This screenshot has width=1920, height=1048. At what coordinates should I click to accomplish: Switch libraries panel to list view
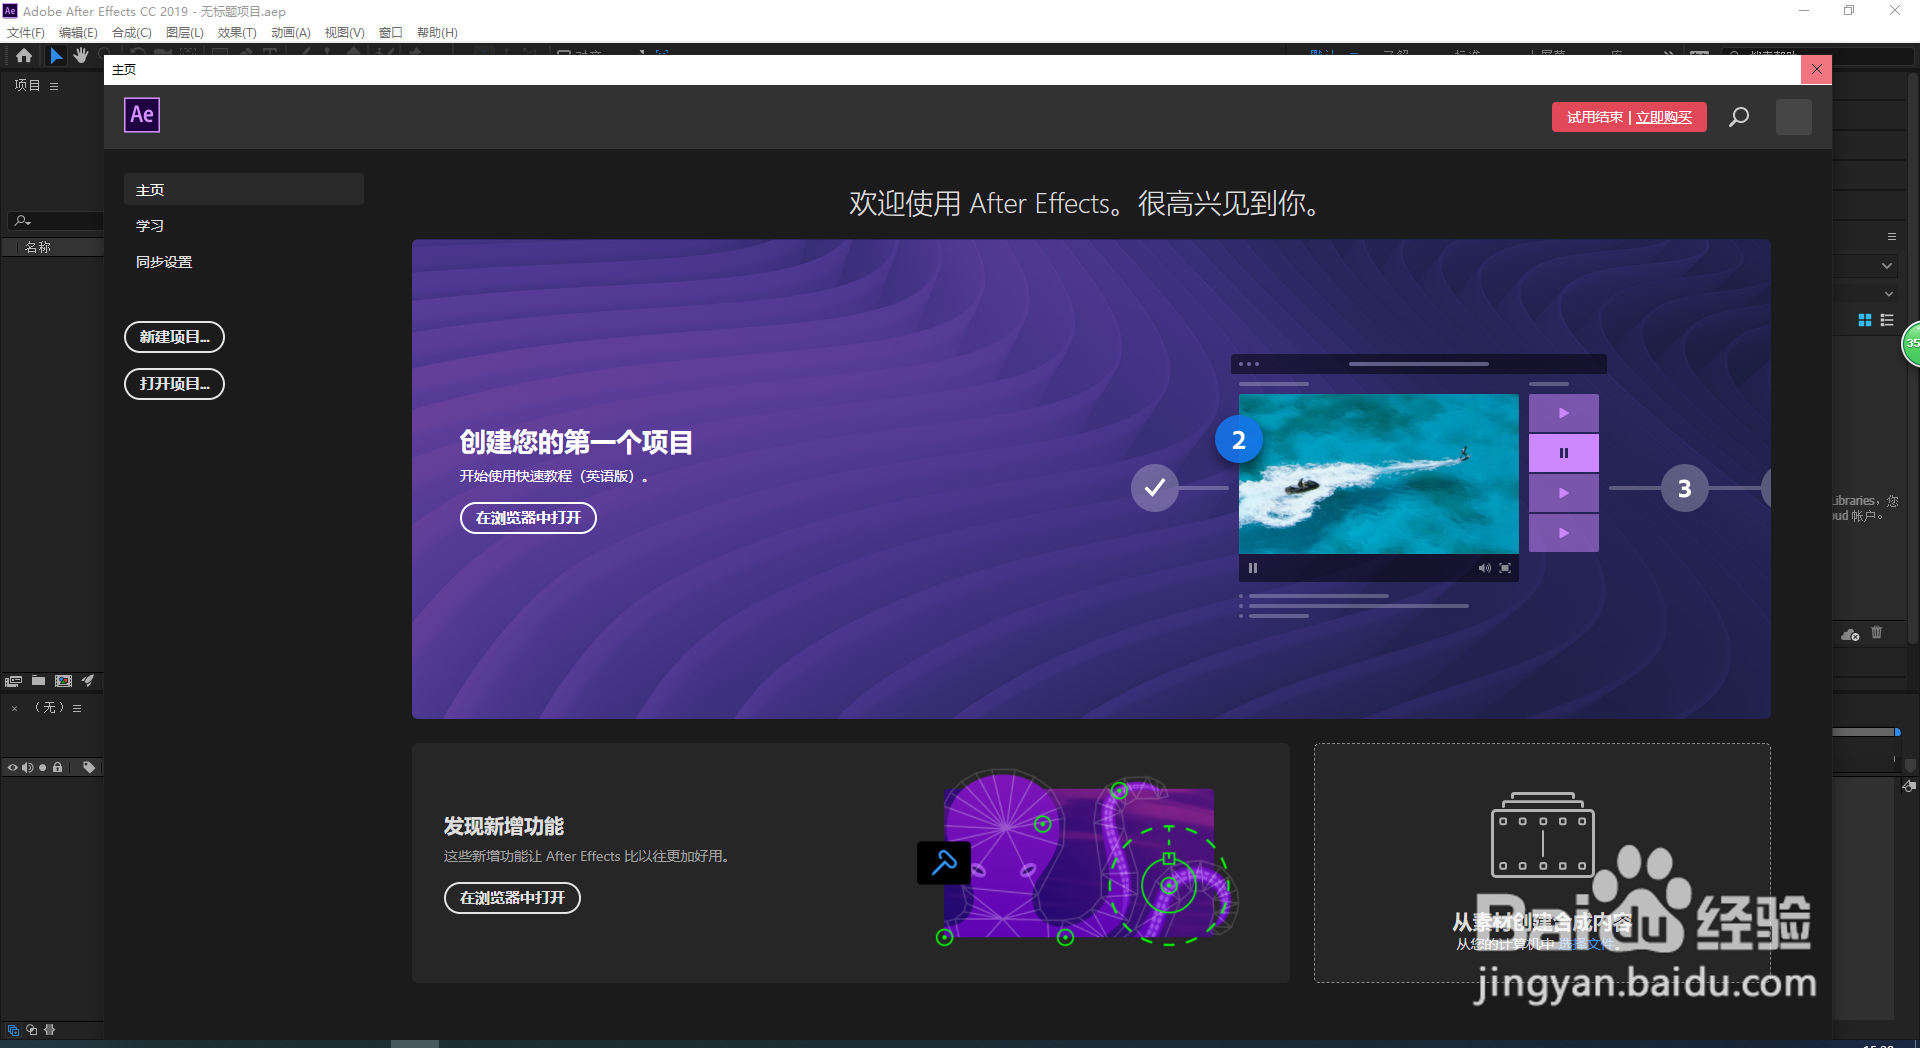click(x=1887, y=320)
